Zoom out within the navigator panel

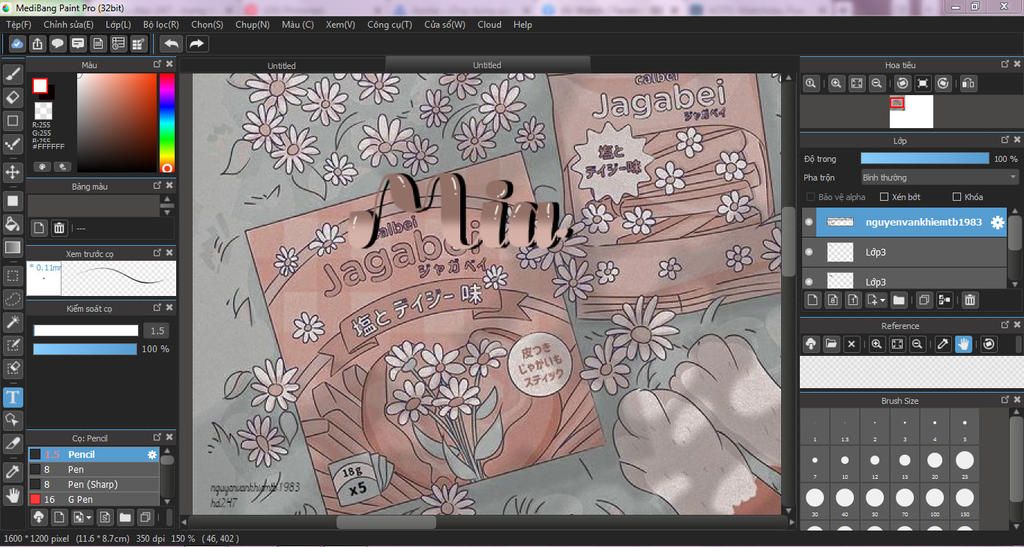(x=877, y=84)
